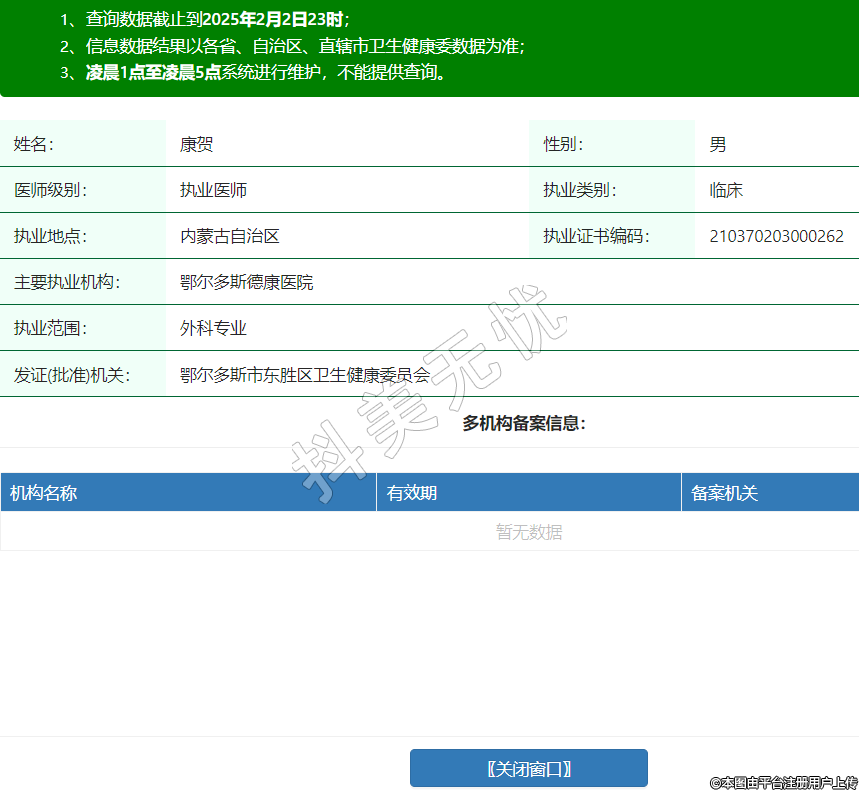Click the gender value 男

718,145
